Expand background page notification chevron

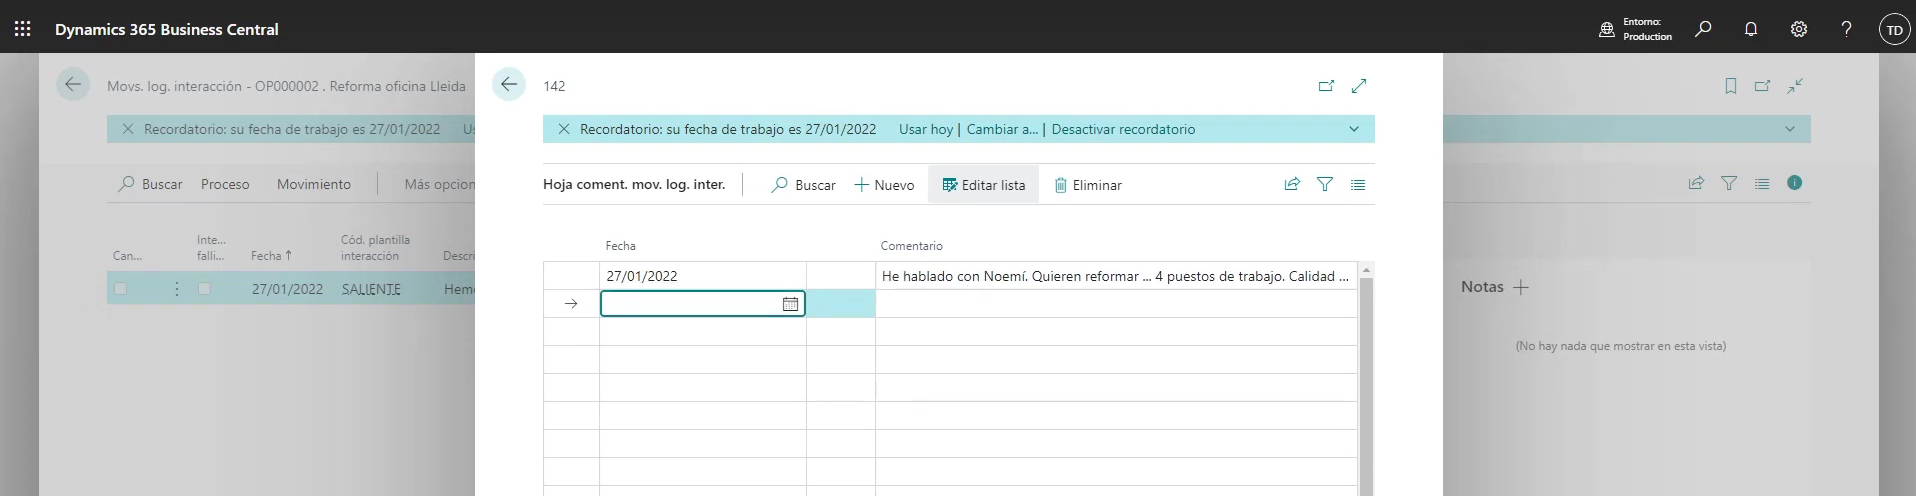(x=1789, y=129)
